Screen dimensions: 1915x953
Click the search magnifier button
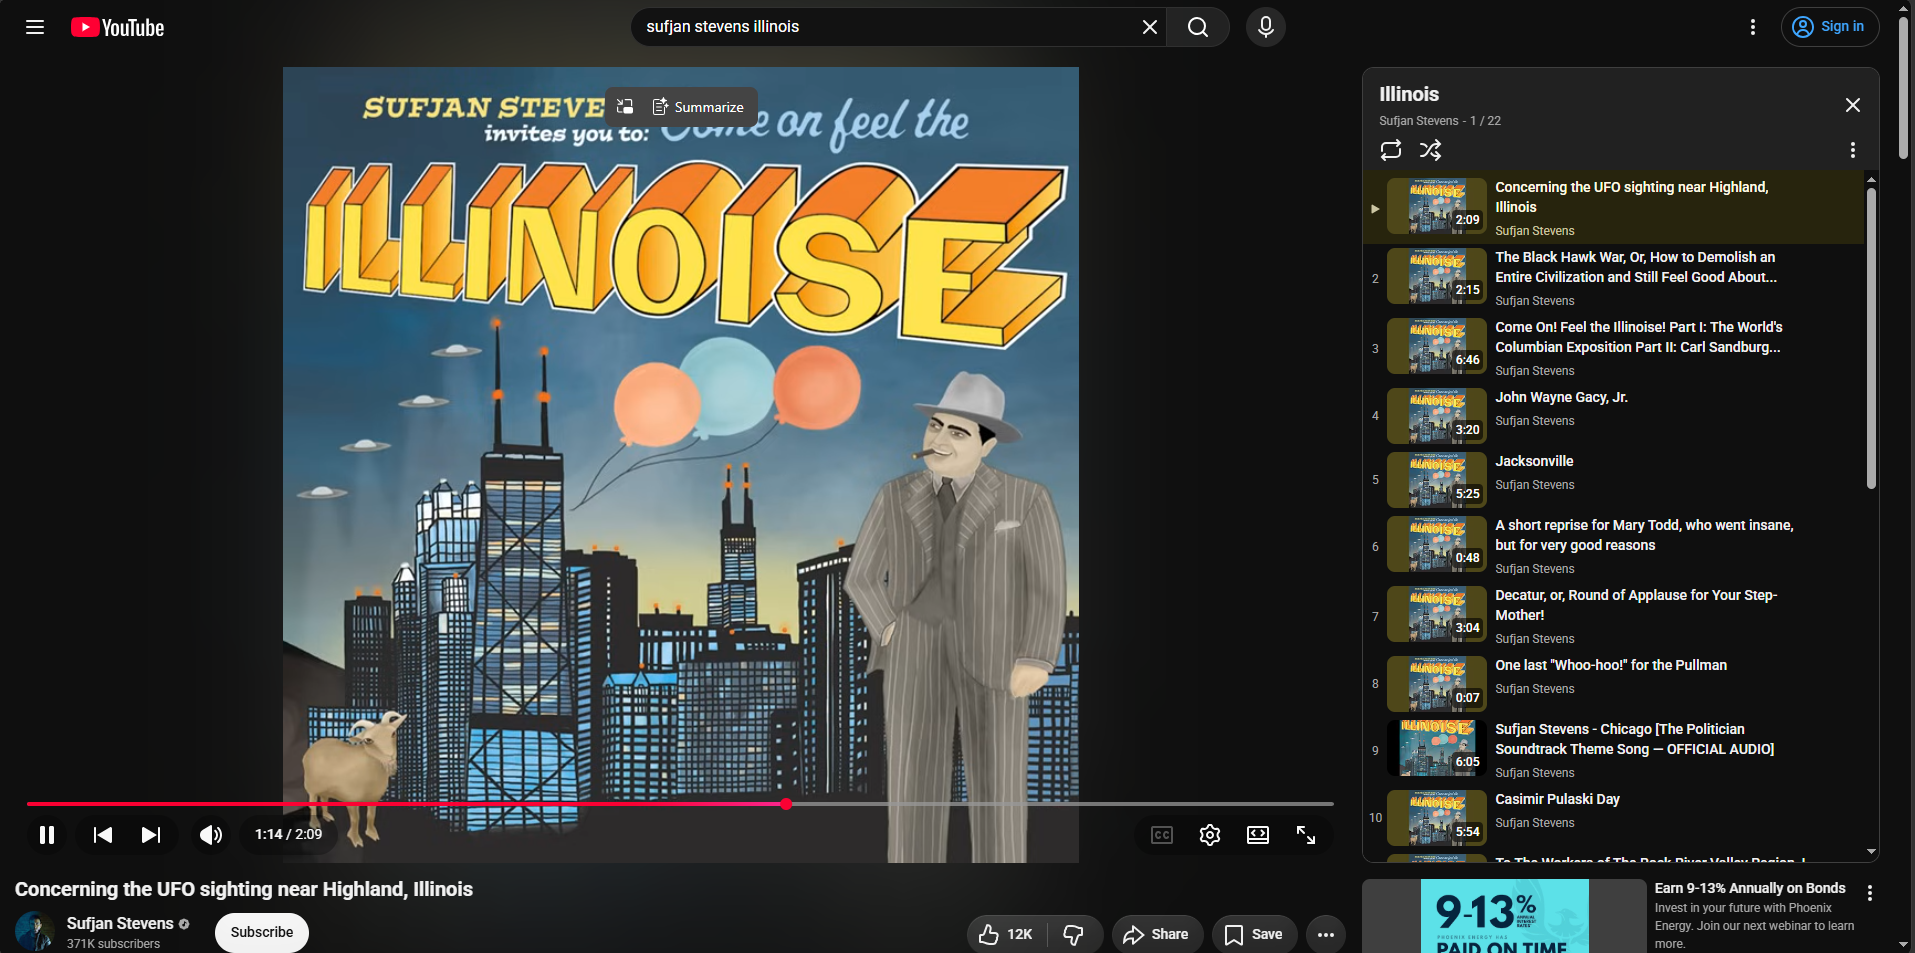pyautogui.click(x=1198, y=27)
